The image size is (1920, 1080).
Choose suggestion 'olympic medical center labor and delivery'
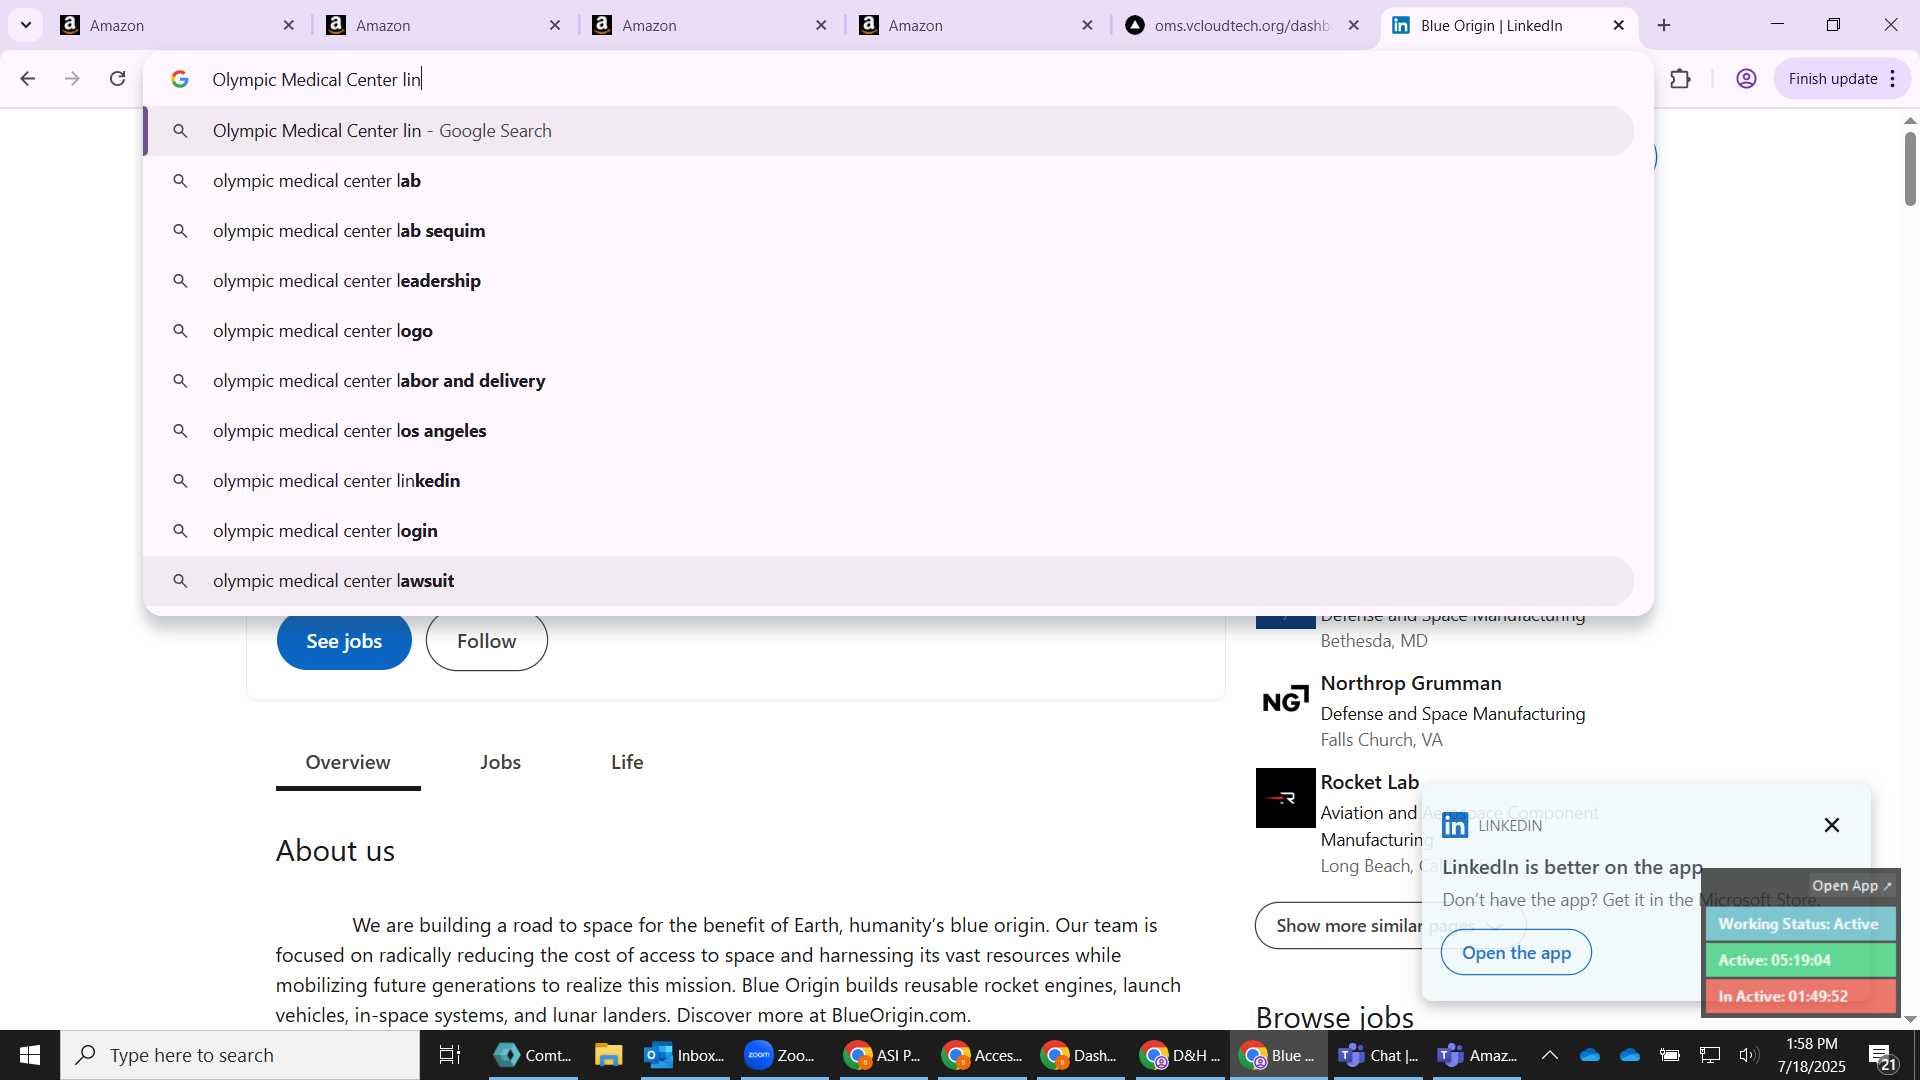[x=889, y=381]
